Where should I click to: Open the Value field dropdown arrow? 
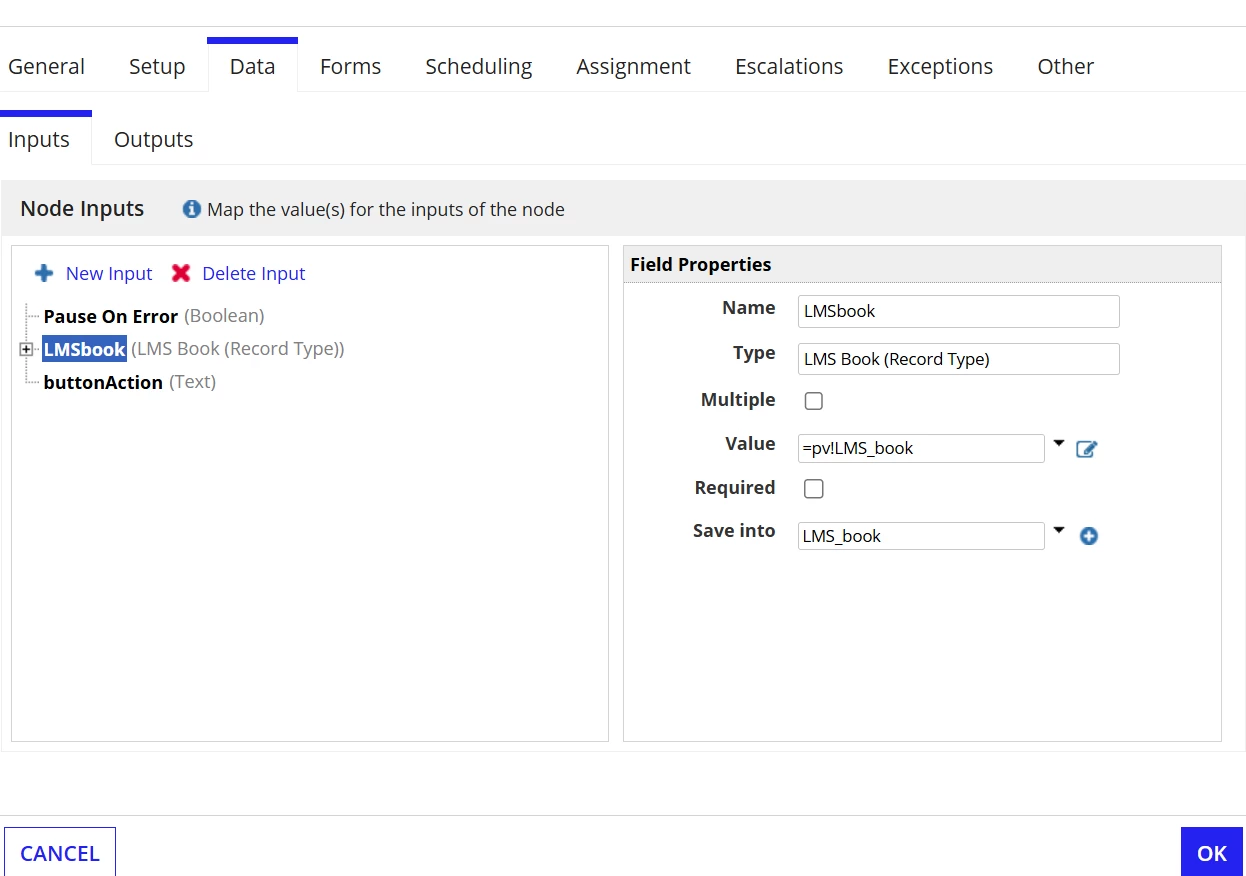[1059, 443]
